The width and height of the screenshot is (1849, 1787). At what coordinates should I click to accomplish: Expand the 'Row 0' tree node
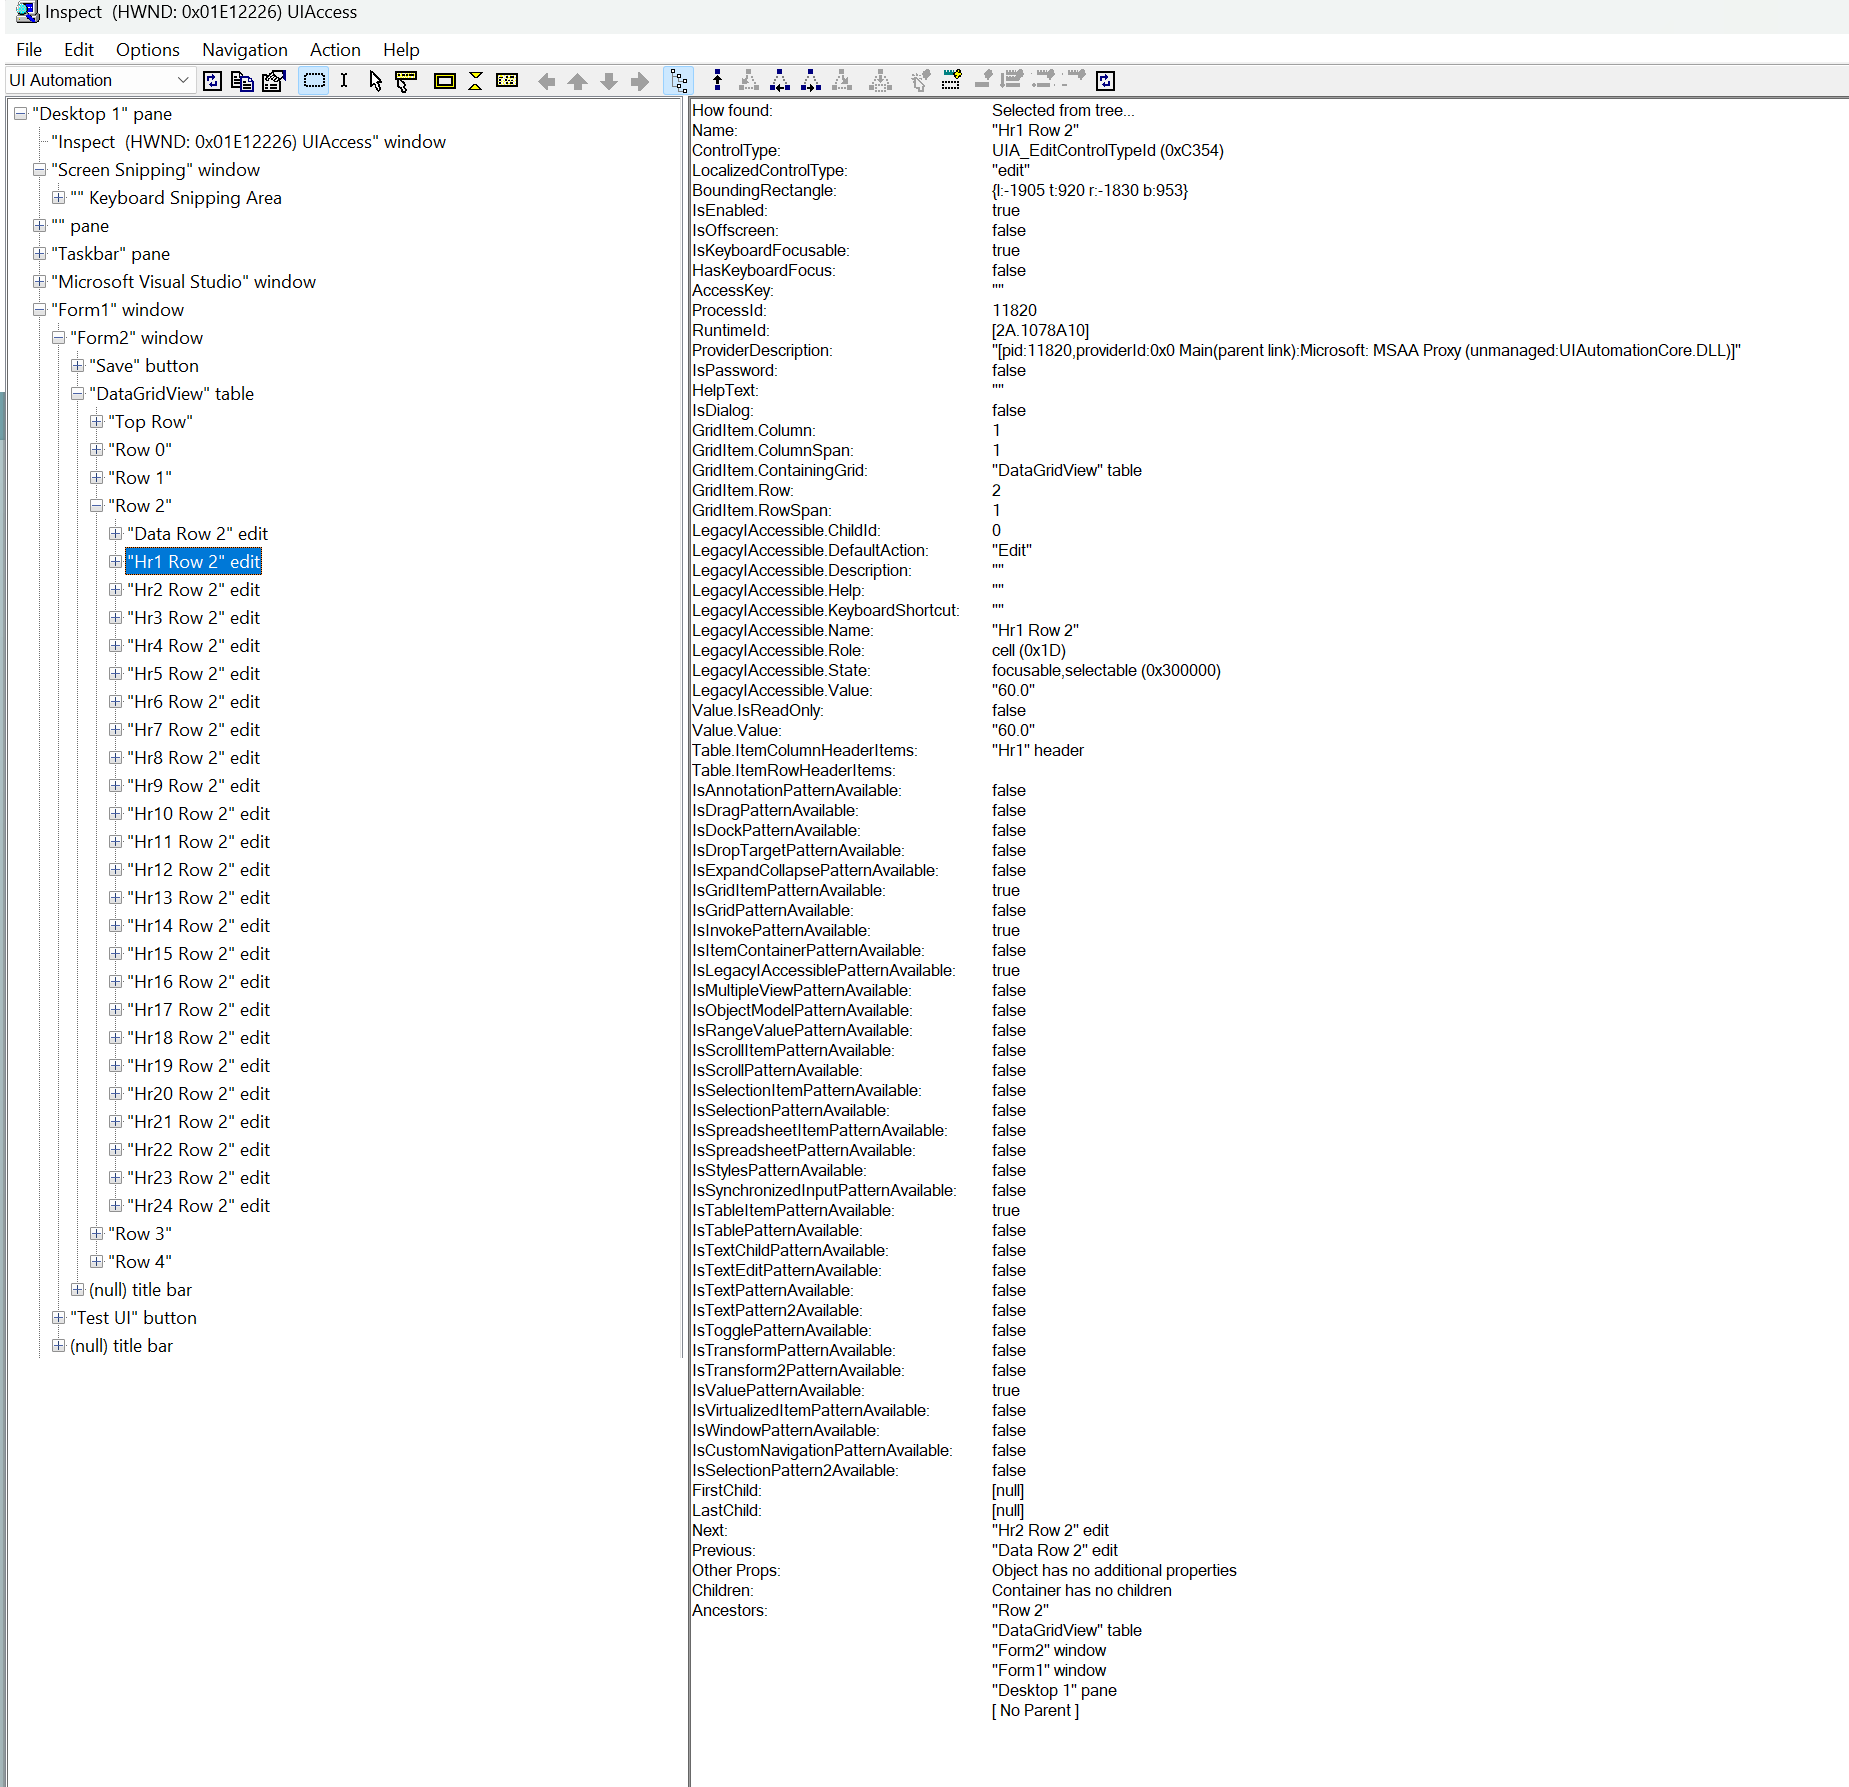tap(97, 450)
